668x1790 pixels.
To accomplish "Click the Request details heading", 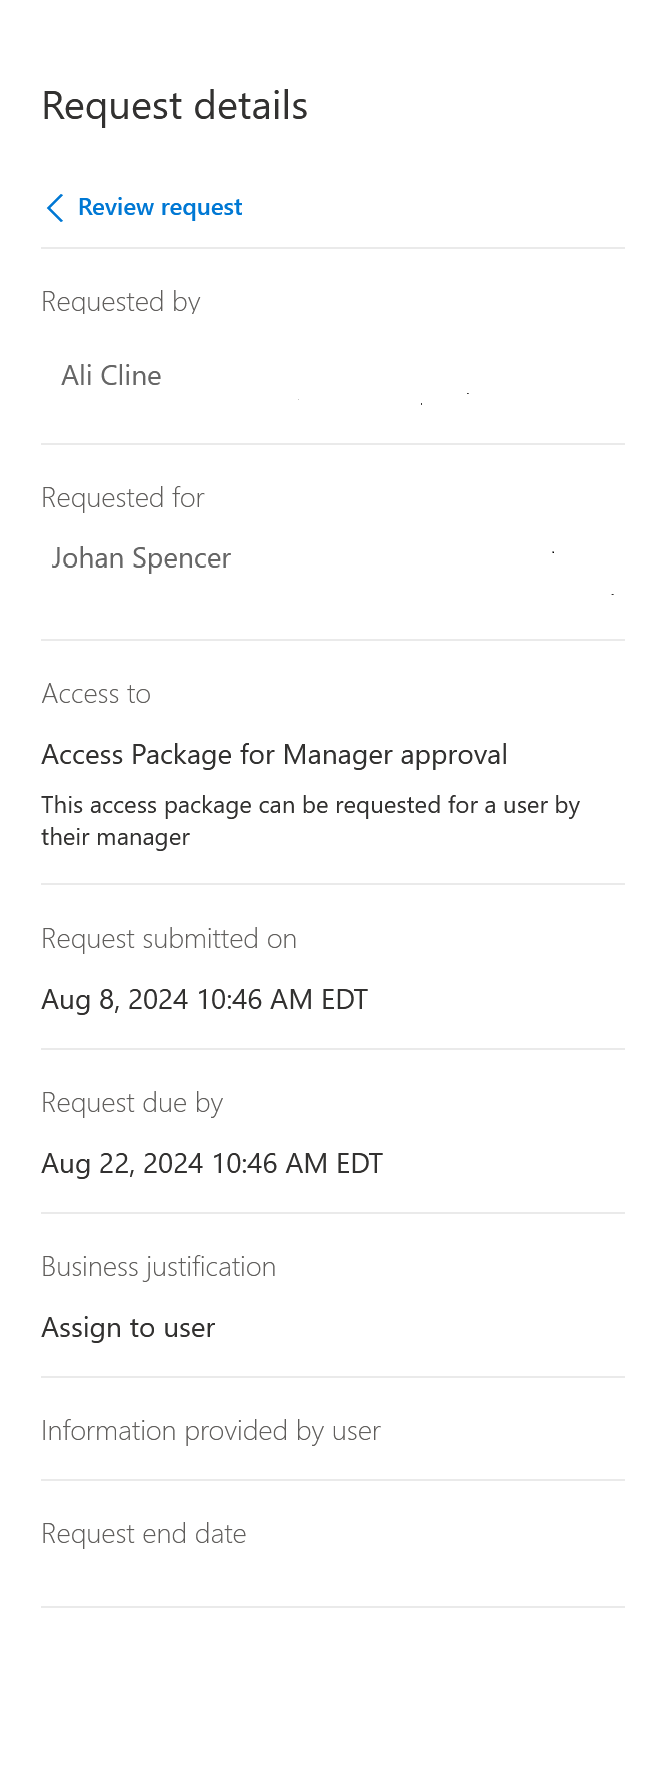I will tap(175, 106).
